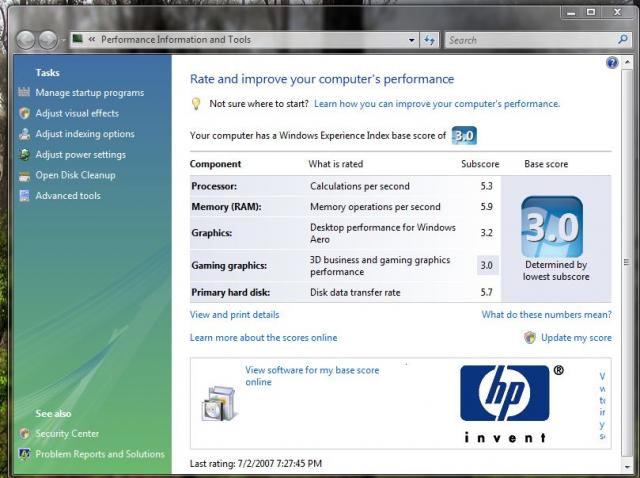Screen dimensions: 640x478
Task: Maximize the window
Action: (x=591, y=13)
